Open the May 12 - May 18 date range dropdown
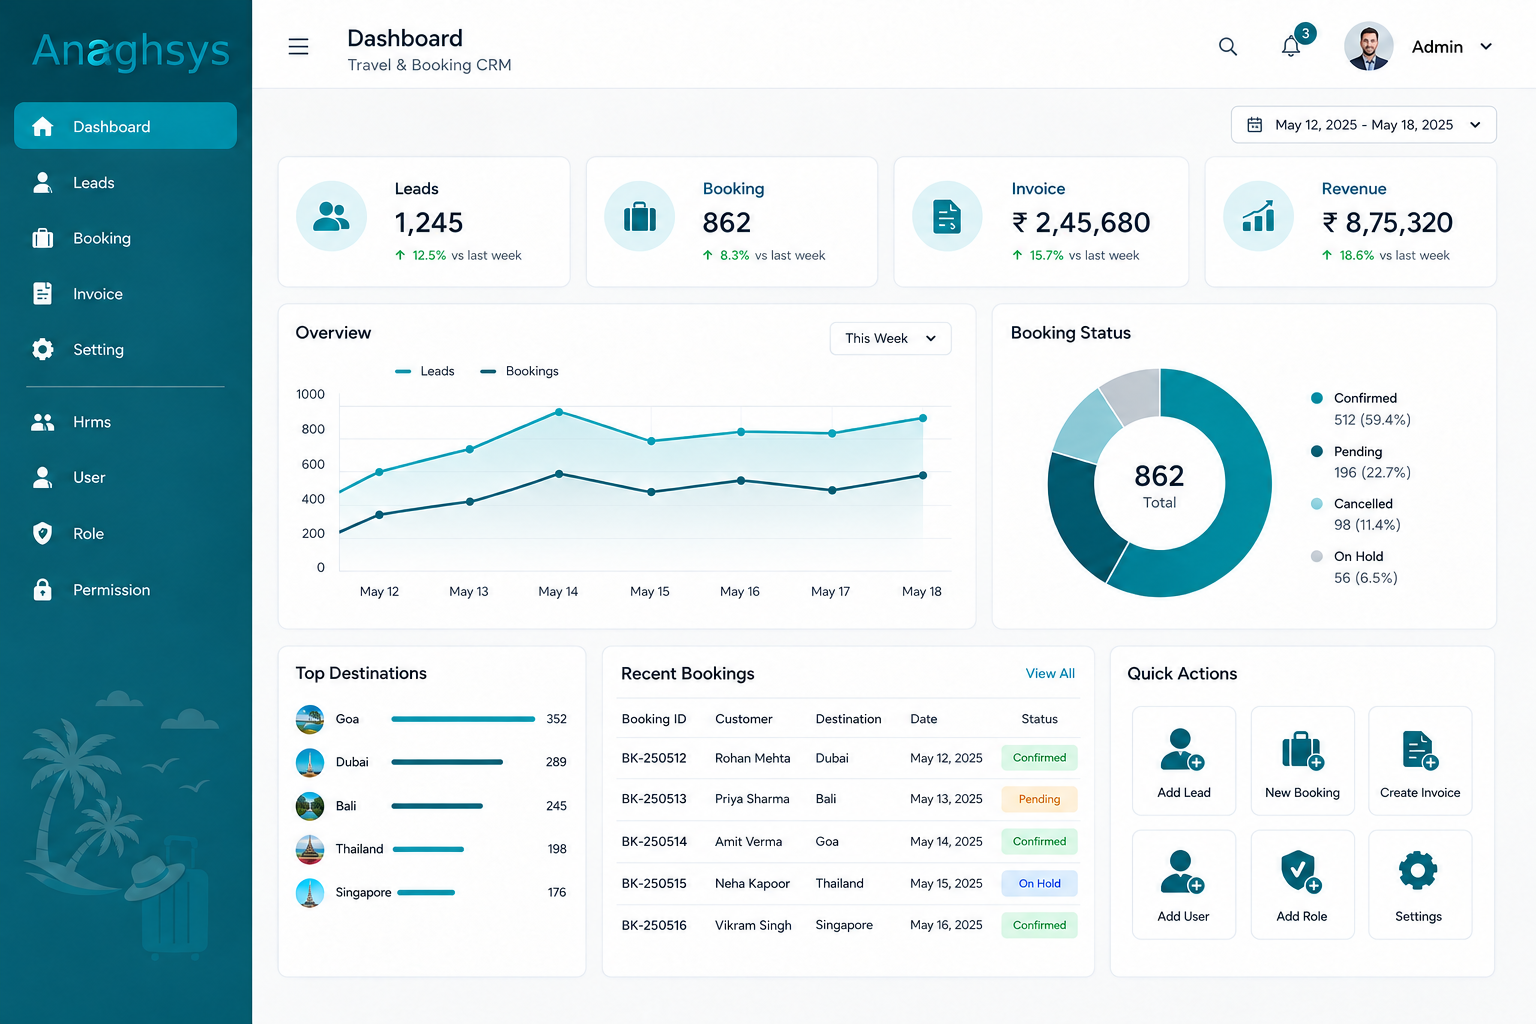This screenshot has height=1024, width=1536. 1363,125
